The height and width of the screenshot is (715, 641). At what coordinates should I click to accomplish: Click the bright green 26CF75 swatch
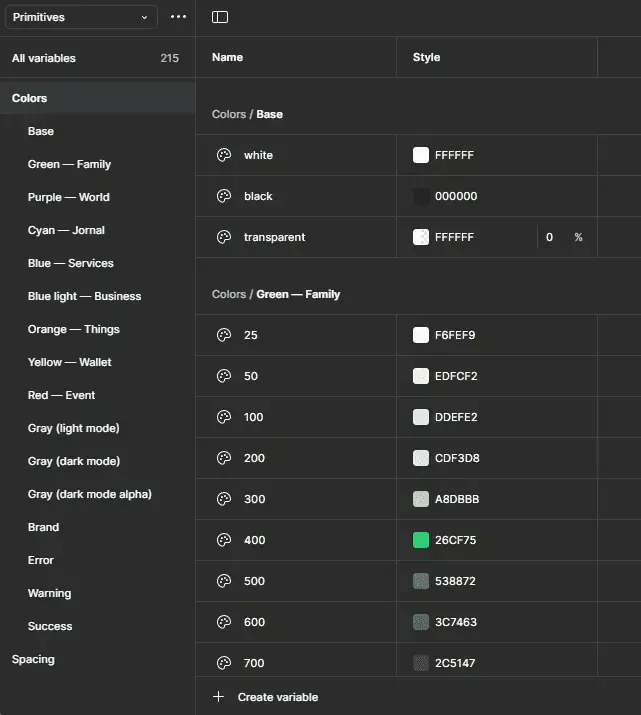(x=421, y=540)
